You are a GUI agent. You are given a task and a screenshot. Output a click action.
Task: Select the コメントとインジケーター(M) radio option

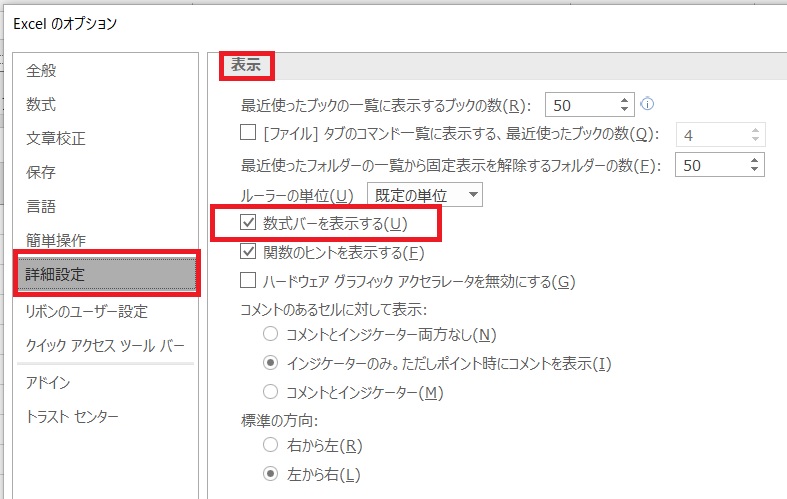271,392
